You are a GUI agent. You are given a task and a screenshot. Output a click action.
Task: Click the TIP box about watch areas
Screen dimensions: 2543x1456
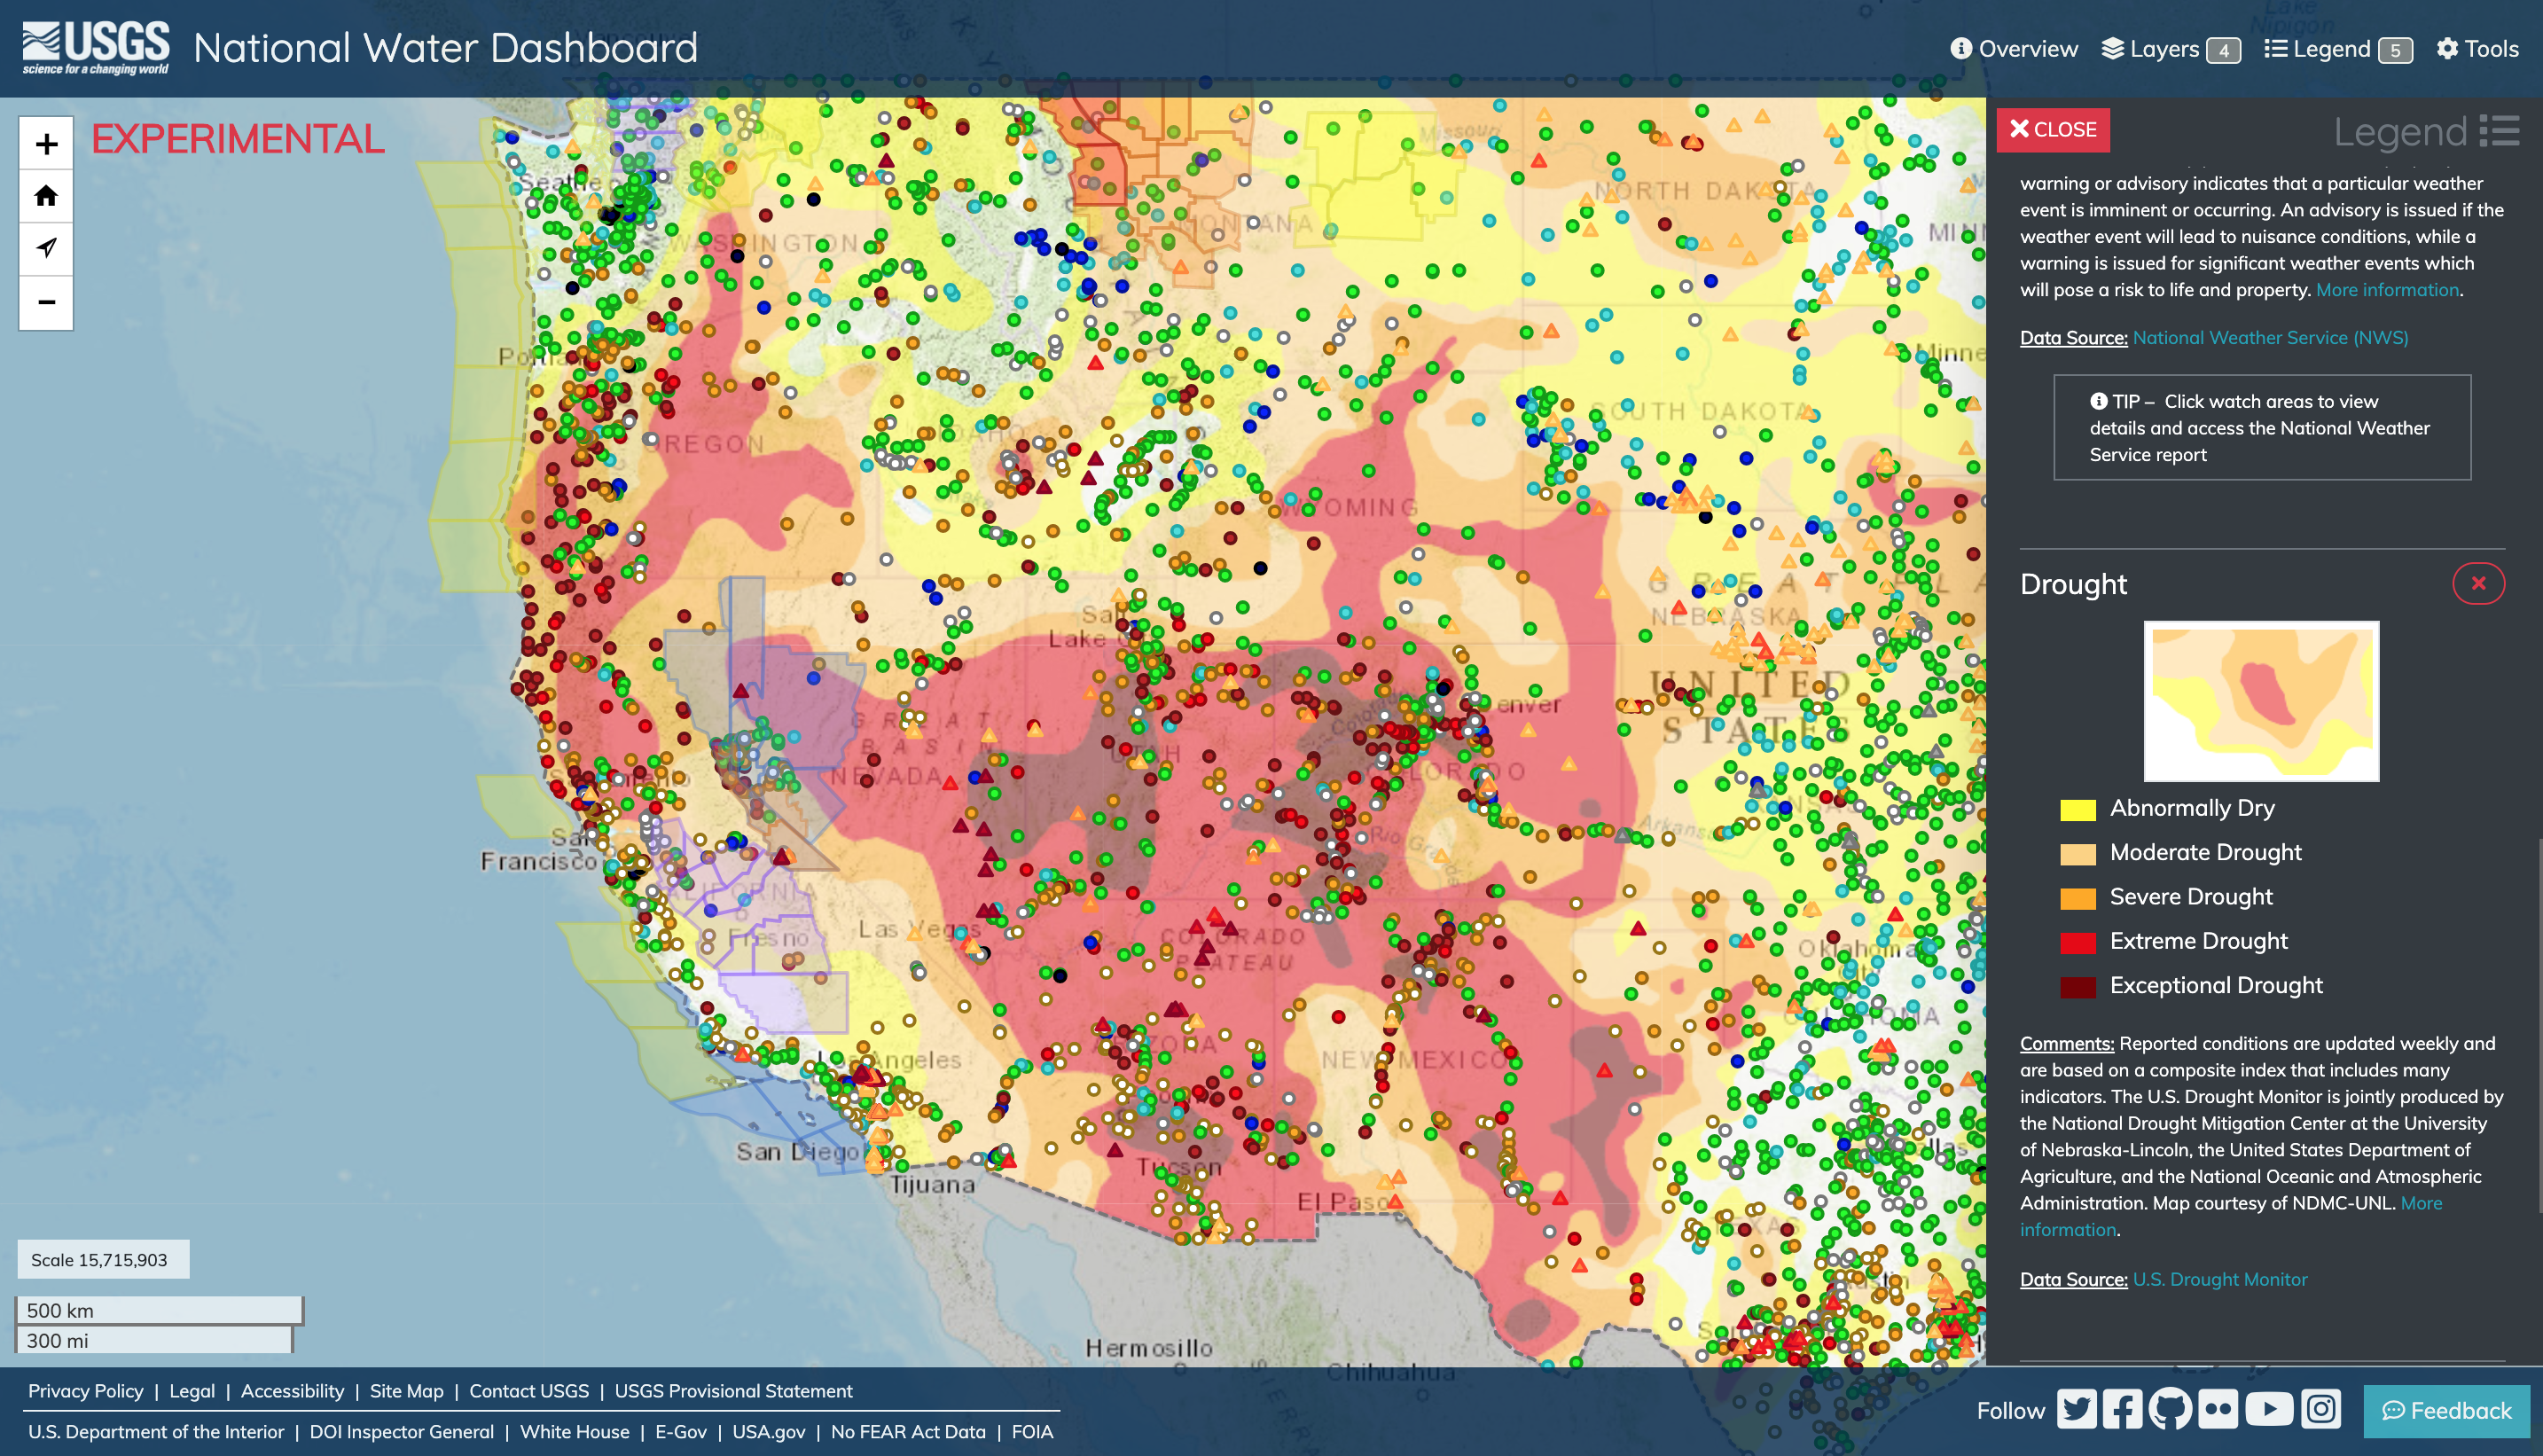(x=2262, y=428)
